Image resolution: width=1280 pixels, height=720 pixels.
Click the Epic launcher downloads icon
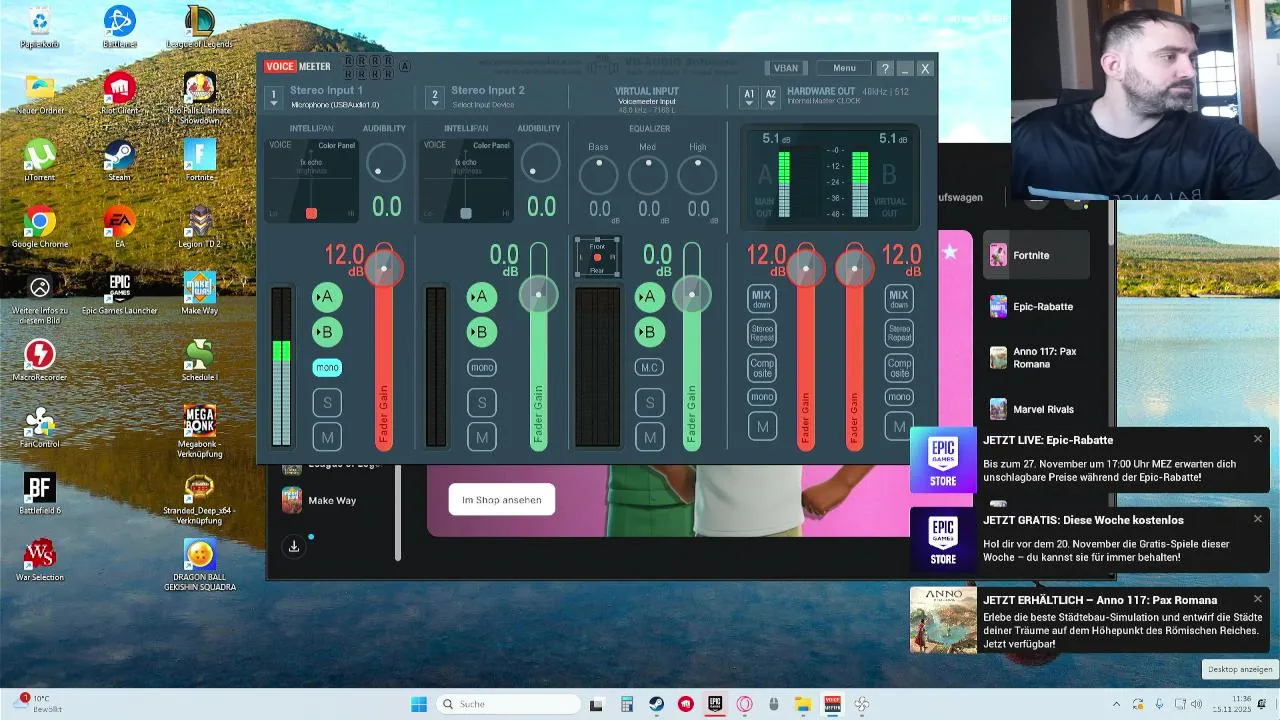click(x=294, y=546)
